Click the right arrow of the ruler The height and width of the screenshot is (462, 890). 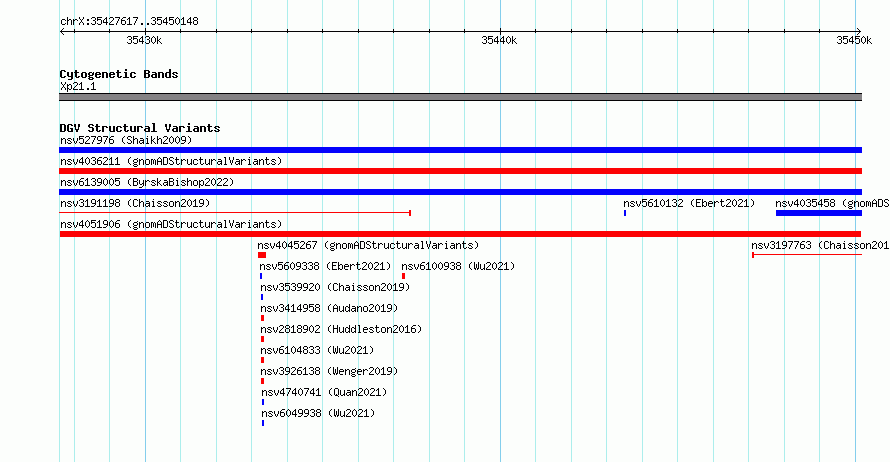[858, 32]
